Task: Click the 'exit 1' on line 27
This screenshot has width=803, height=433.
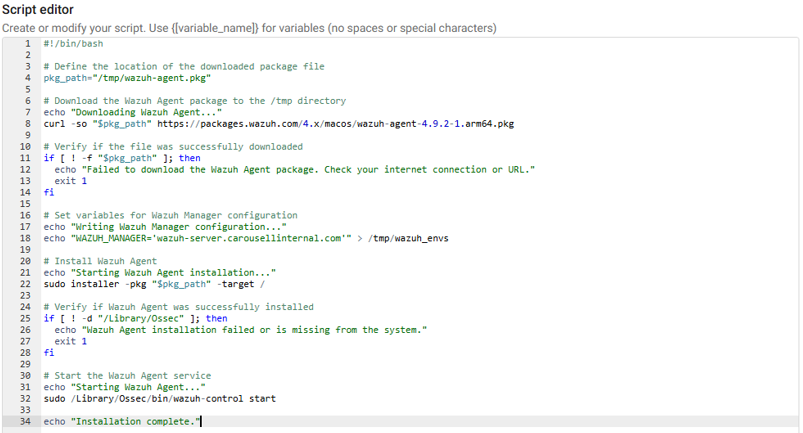Action: 71,341
